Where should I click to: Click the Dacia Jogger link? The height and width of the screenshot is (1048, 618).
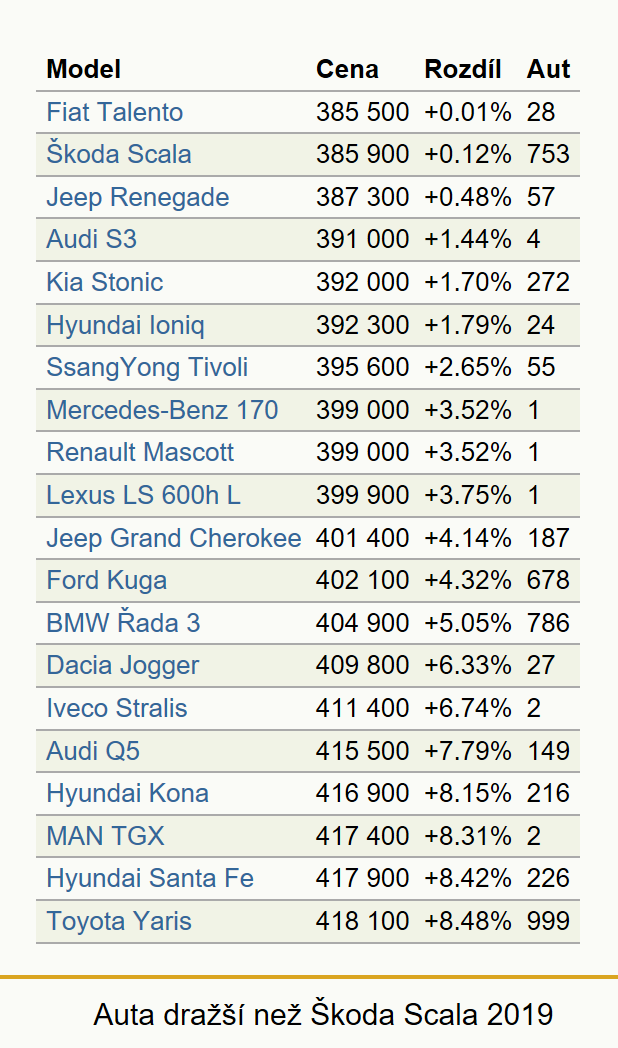(x=123, y=666)
